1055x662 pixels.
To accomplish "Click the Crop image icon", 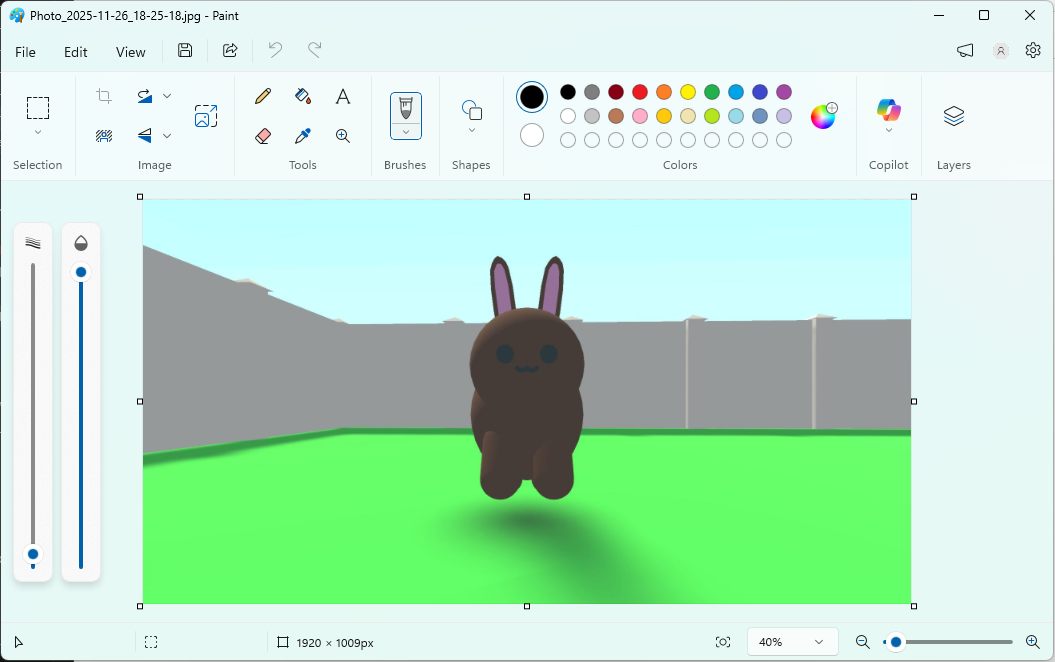I will (x=104, y=96).
